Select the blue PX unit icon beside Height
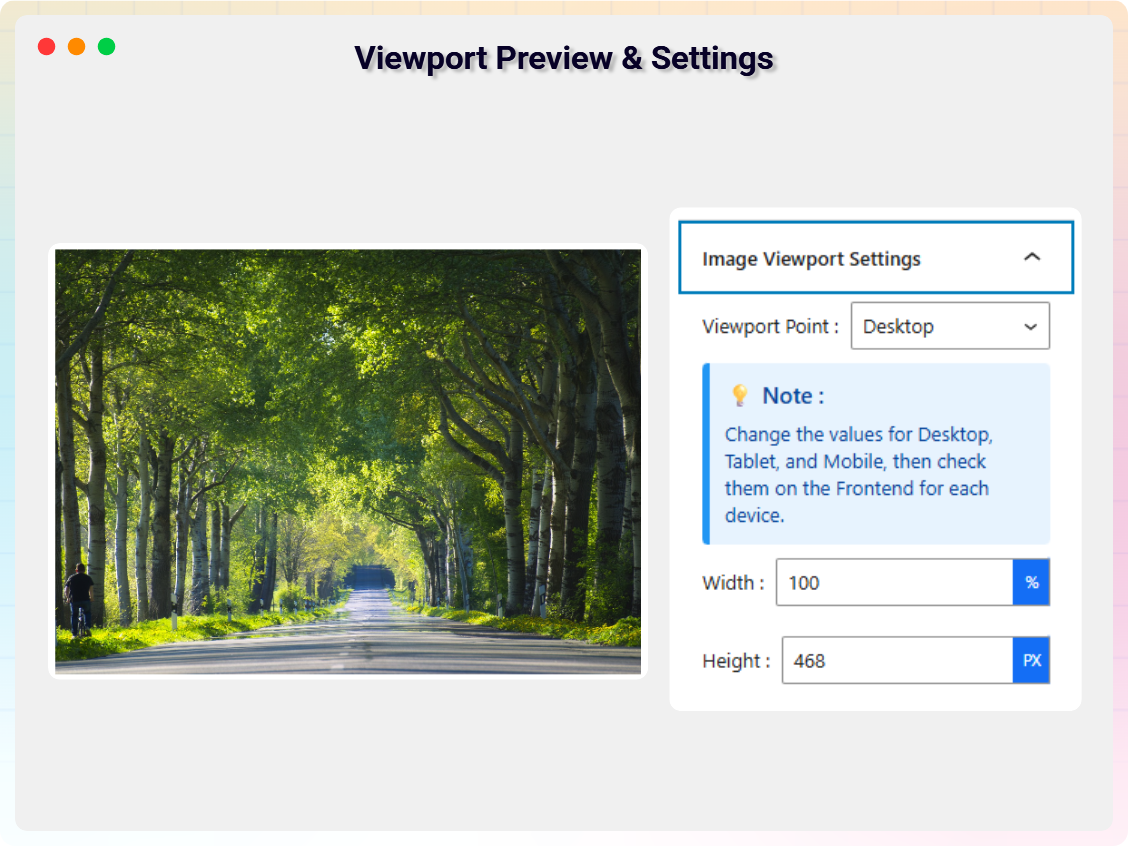1128x846 pixels. pos(1031,660)
